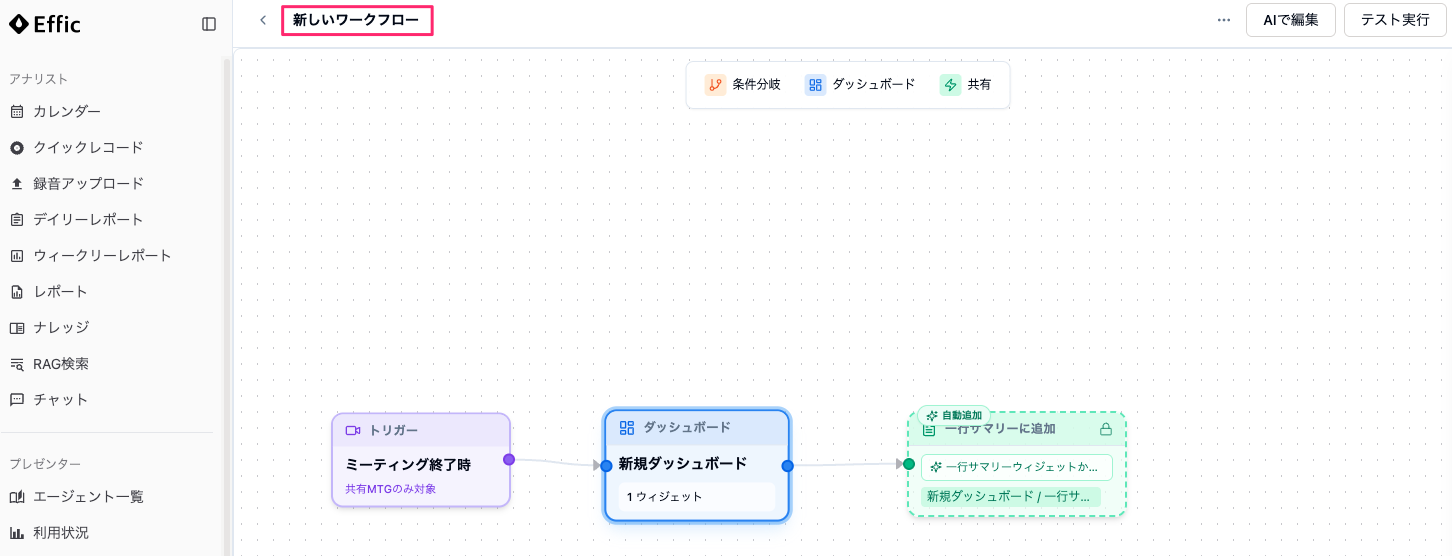Image resolution: width=1452 pixels, height=556 pixels.
Task: Click the grid icon of ダッシュボード palette item
Action: (815, 85)
